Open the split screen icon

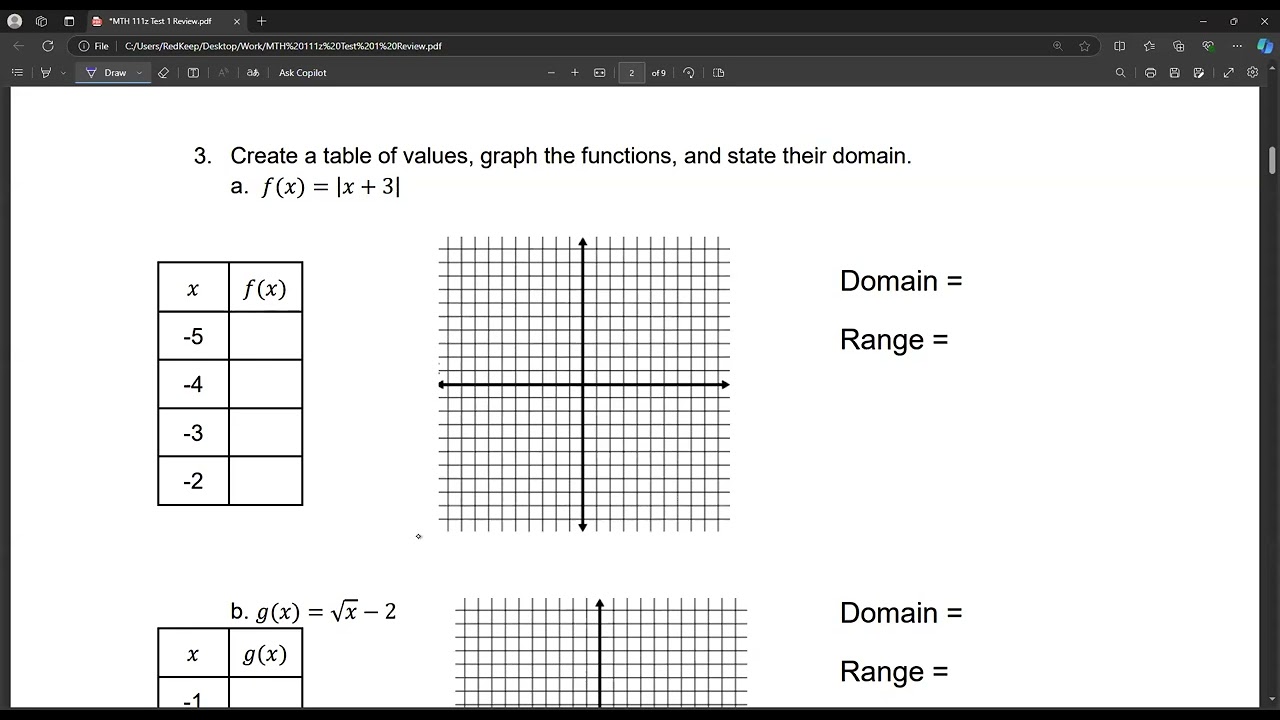coord(1119,46)
